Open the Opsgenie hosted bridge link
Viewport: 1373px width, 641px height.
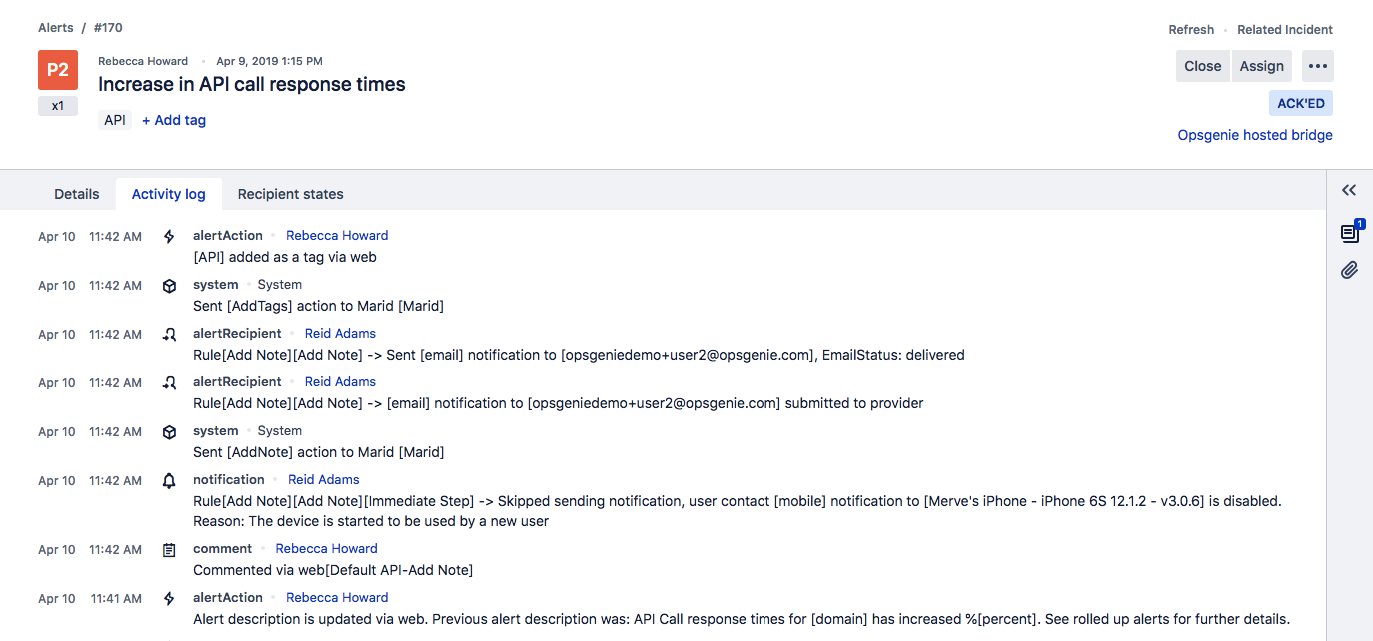tap(1254, 135)
